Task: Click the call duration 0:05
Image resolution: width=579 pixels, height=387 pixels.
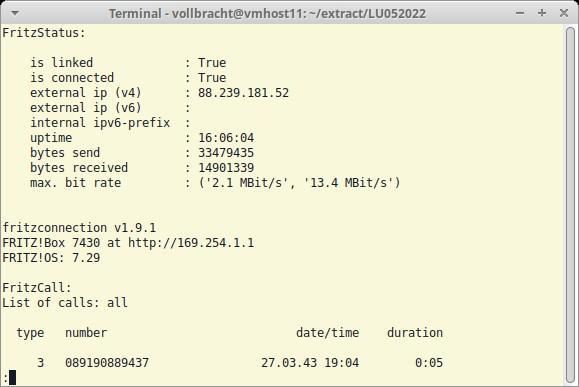Action: coord(429,363)
